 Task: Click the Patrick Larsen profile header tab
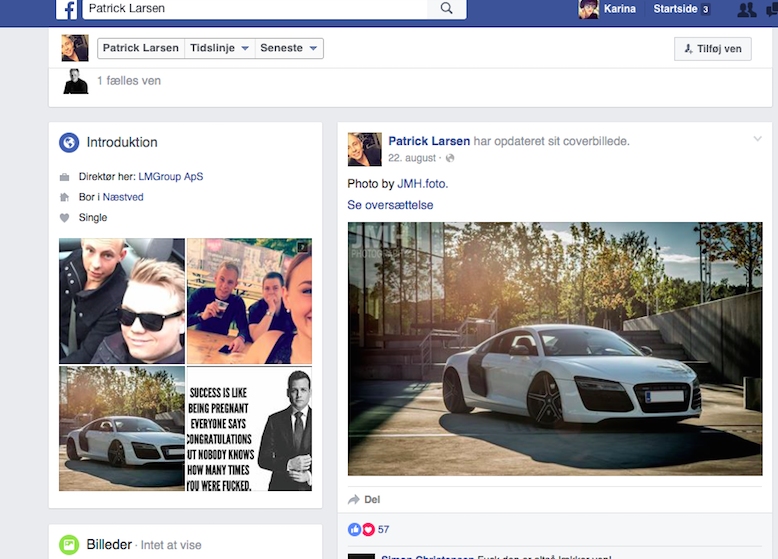point(141,48)
